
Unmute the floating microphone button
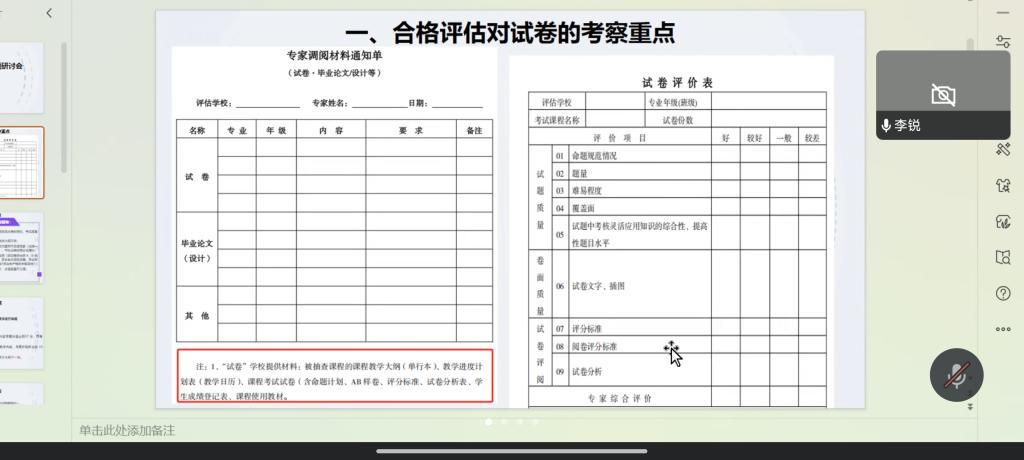point(957,376)
